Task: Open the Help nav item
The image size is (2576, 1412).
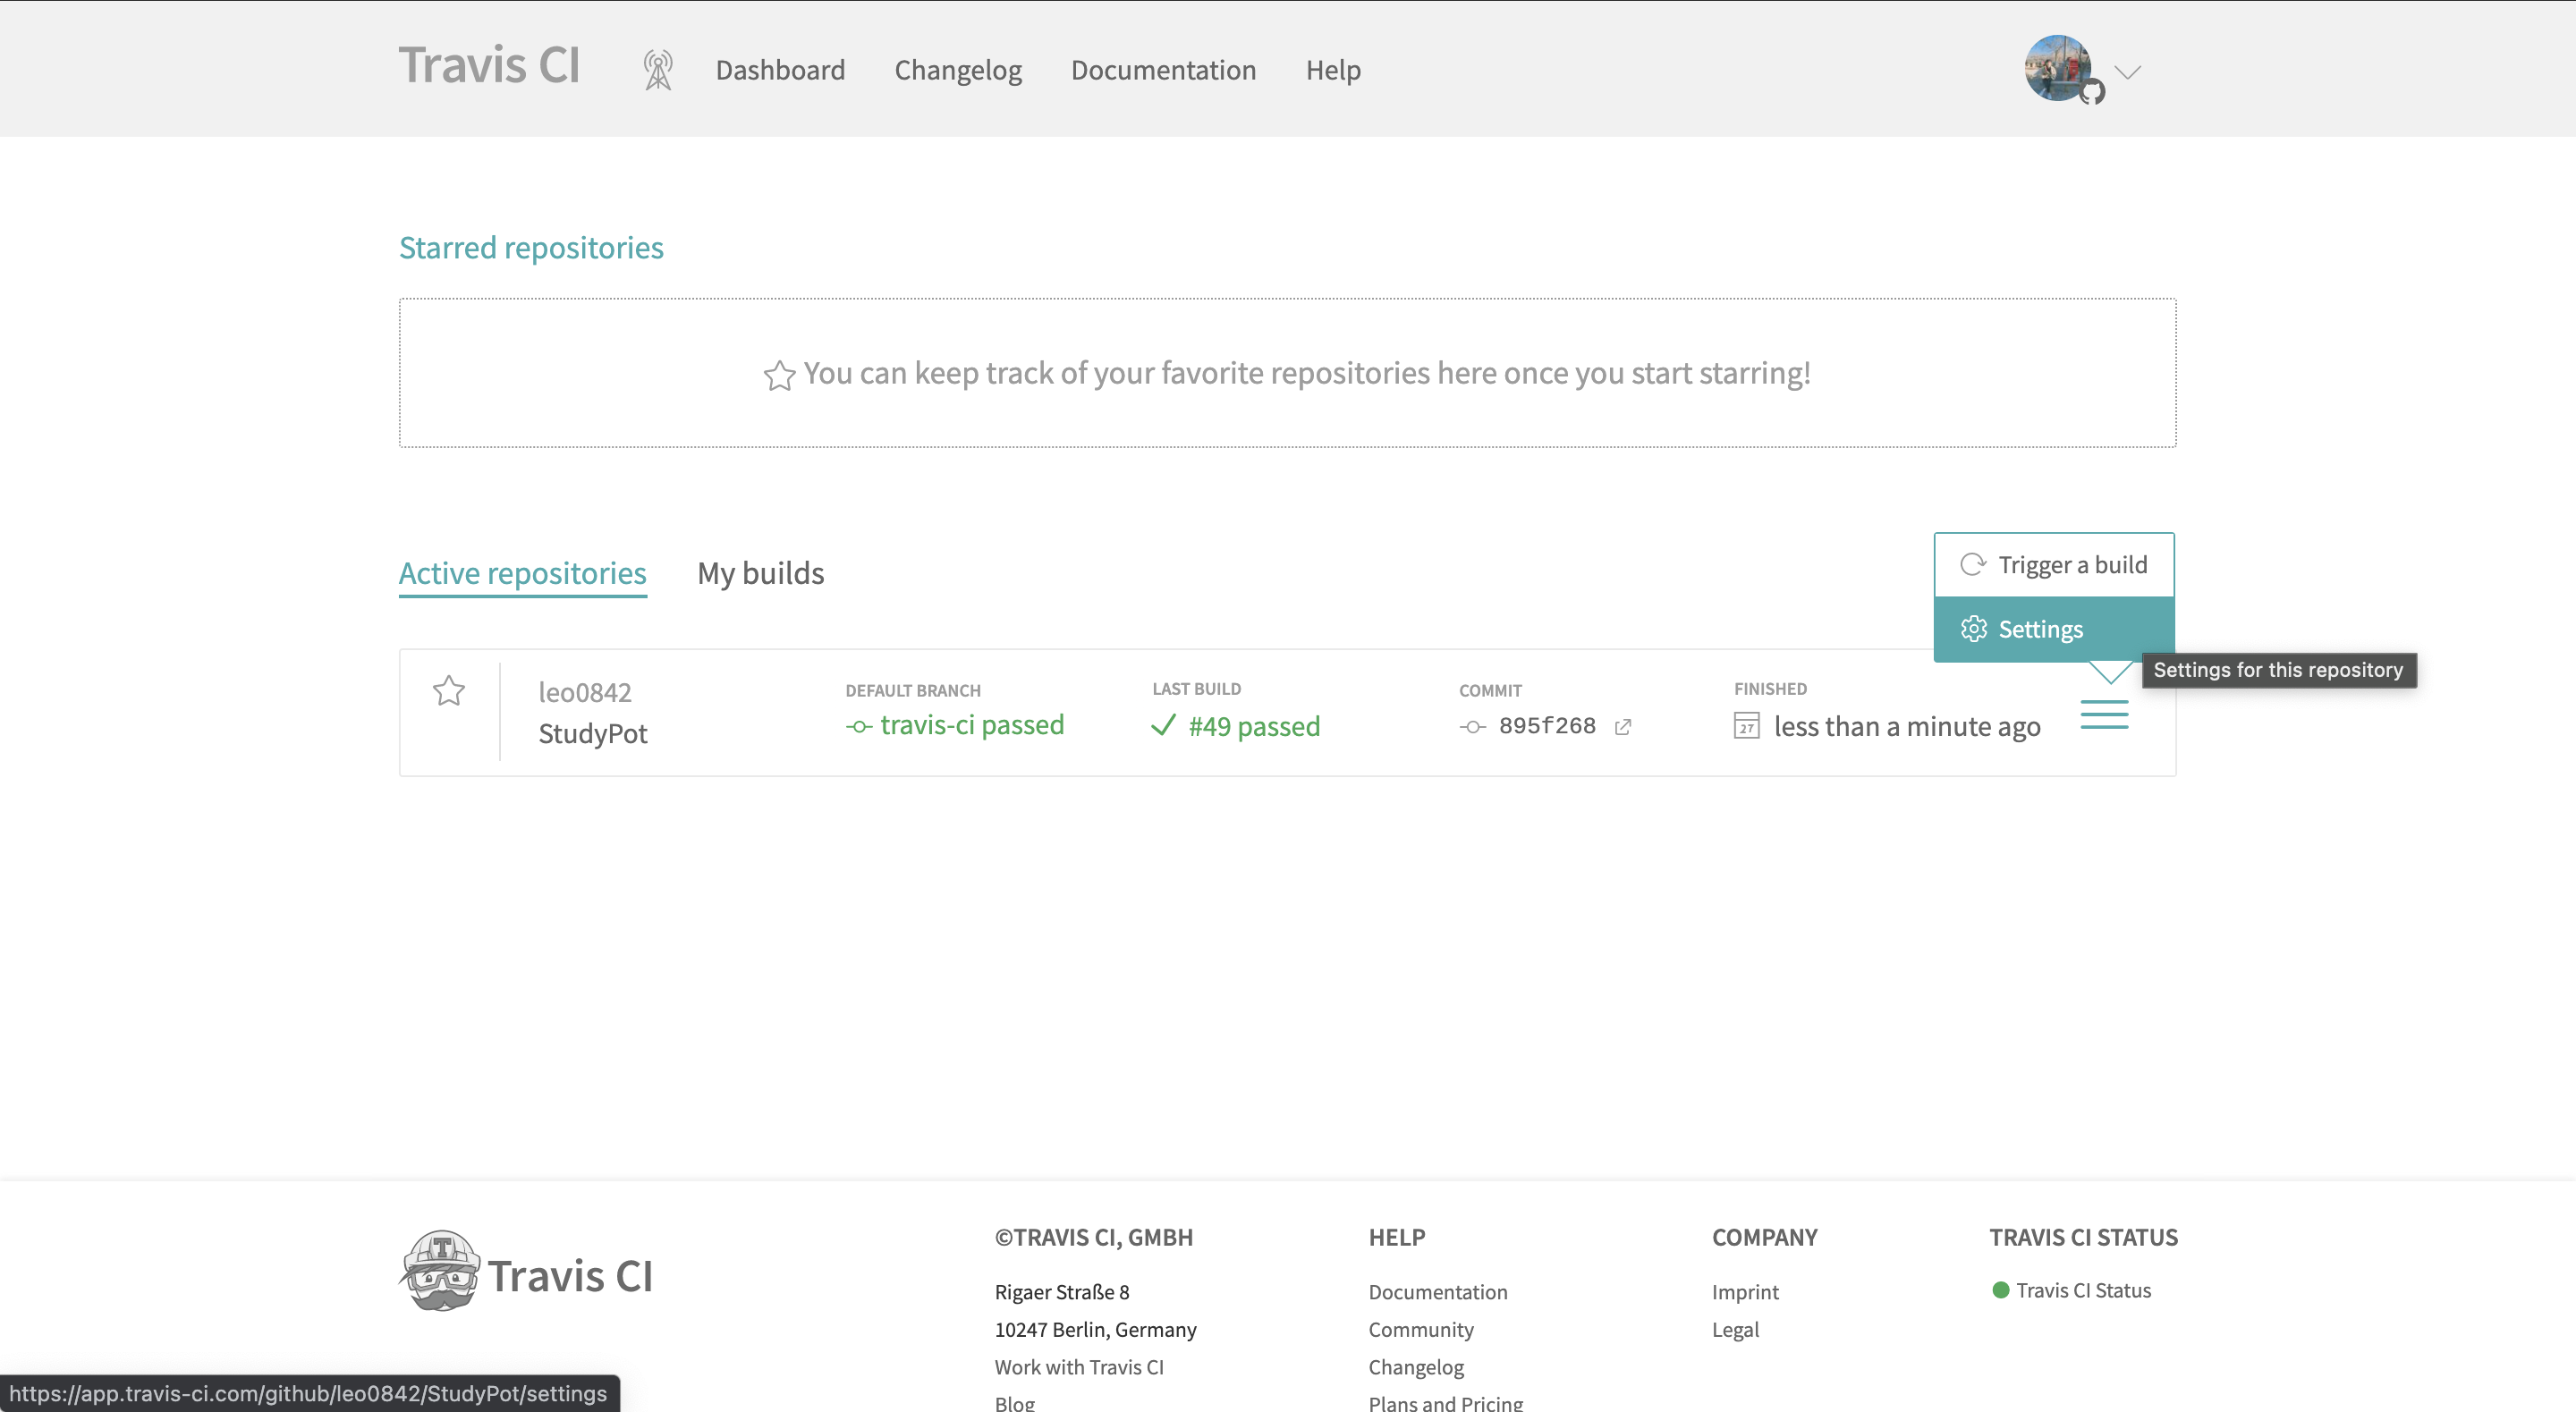Action: point(1333,70)
